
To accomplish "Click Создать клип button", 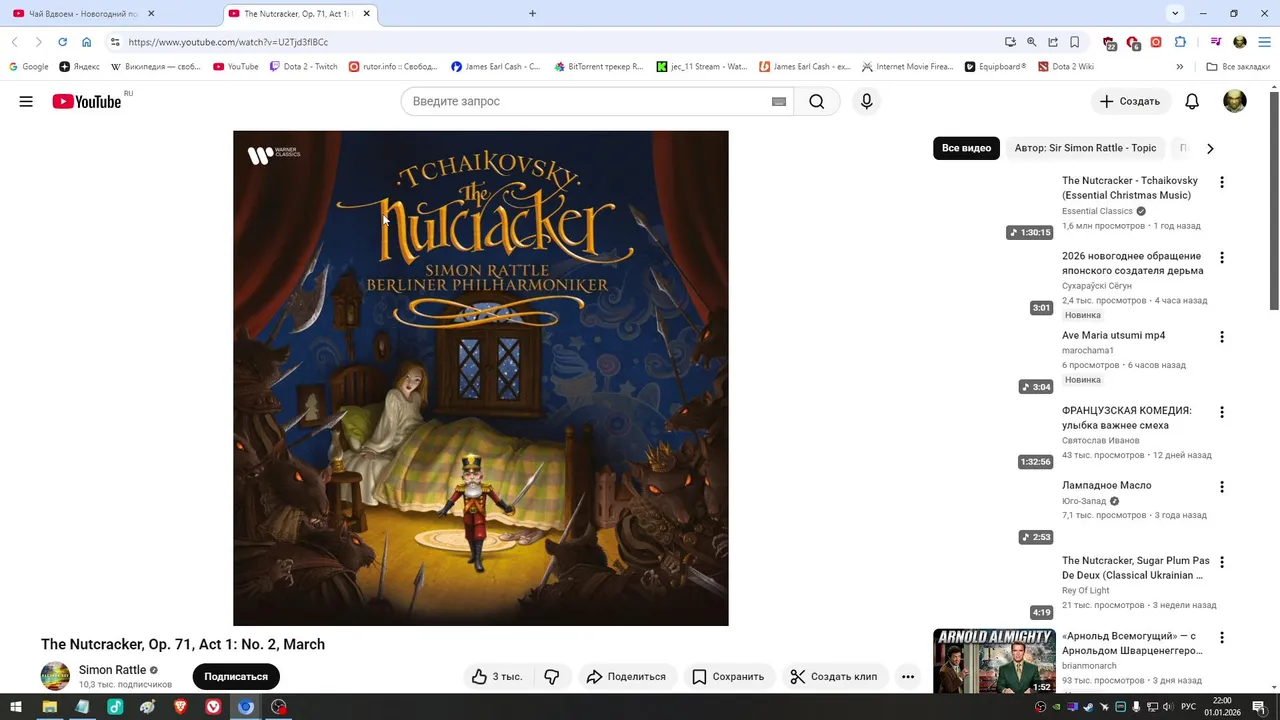I will (x=834, y=677).
